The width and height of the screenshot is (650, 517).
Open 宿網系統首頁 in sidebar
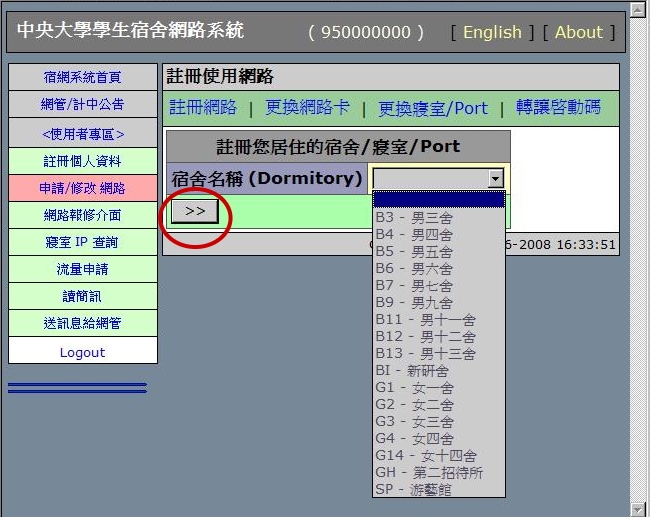pos(83,77)
